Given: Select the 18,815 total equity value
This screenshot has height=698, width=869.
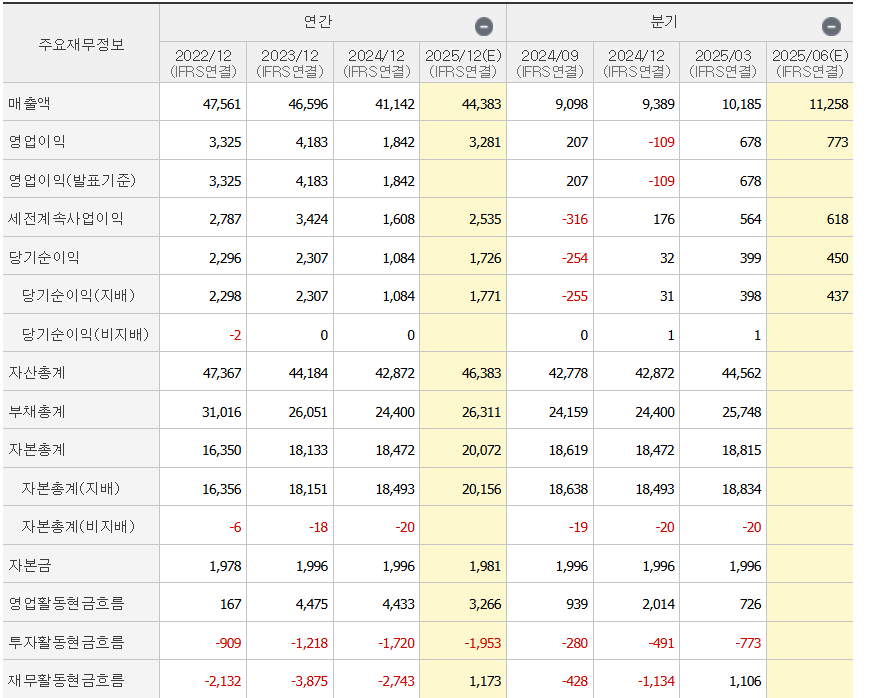Looking at the screenshot, I should point(742,451).
